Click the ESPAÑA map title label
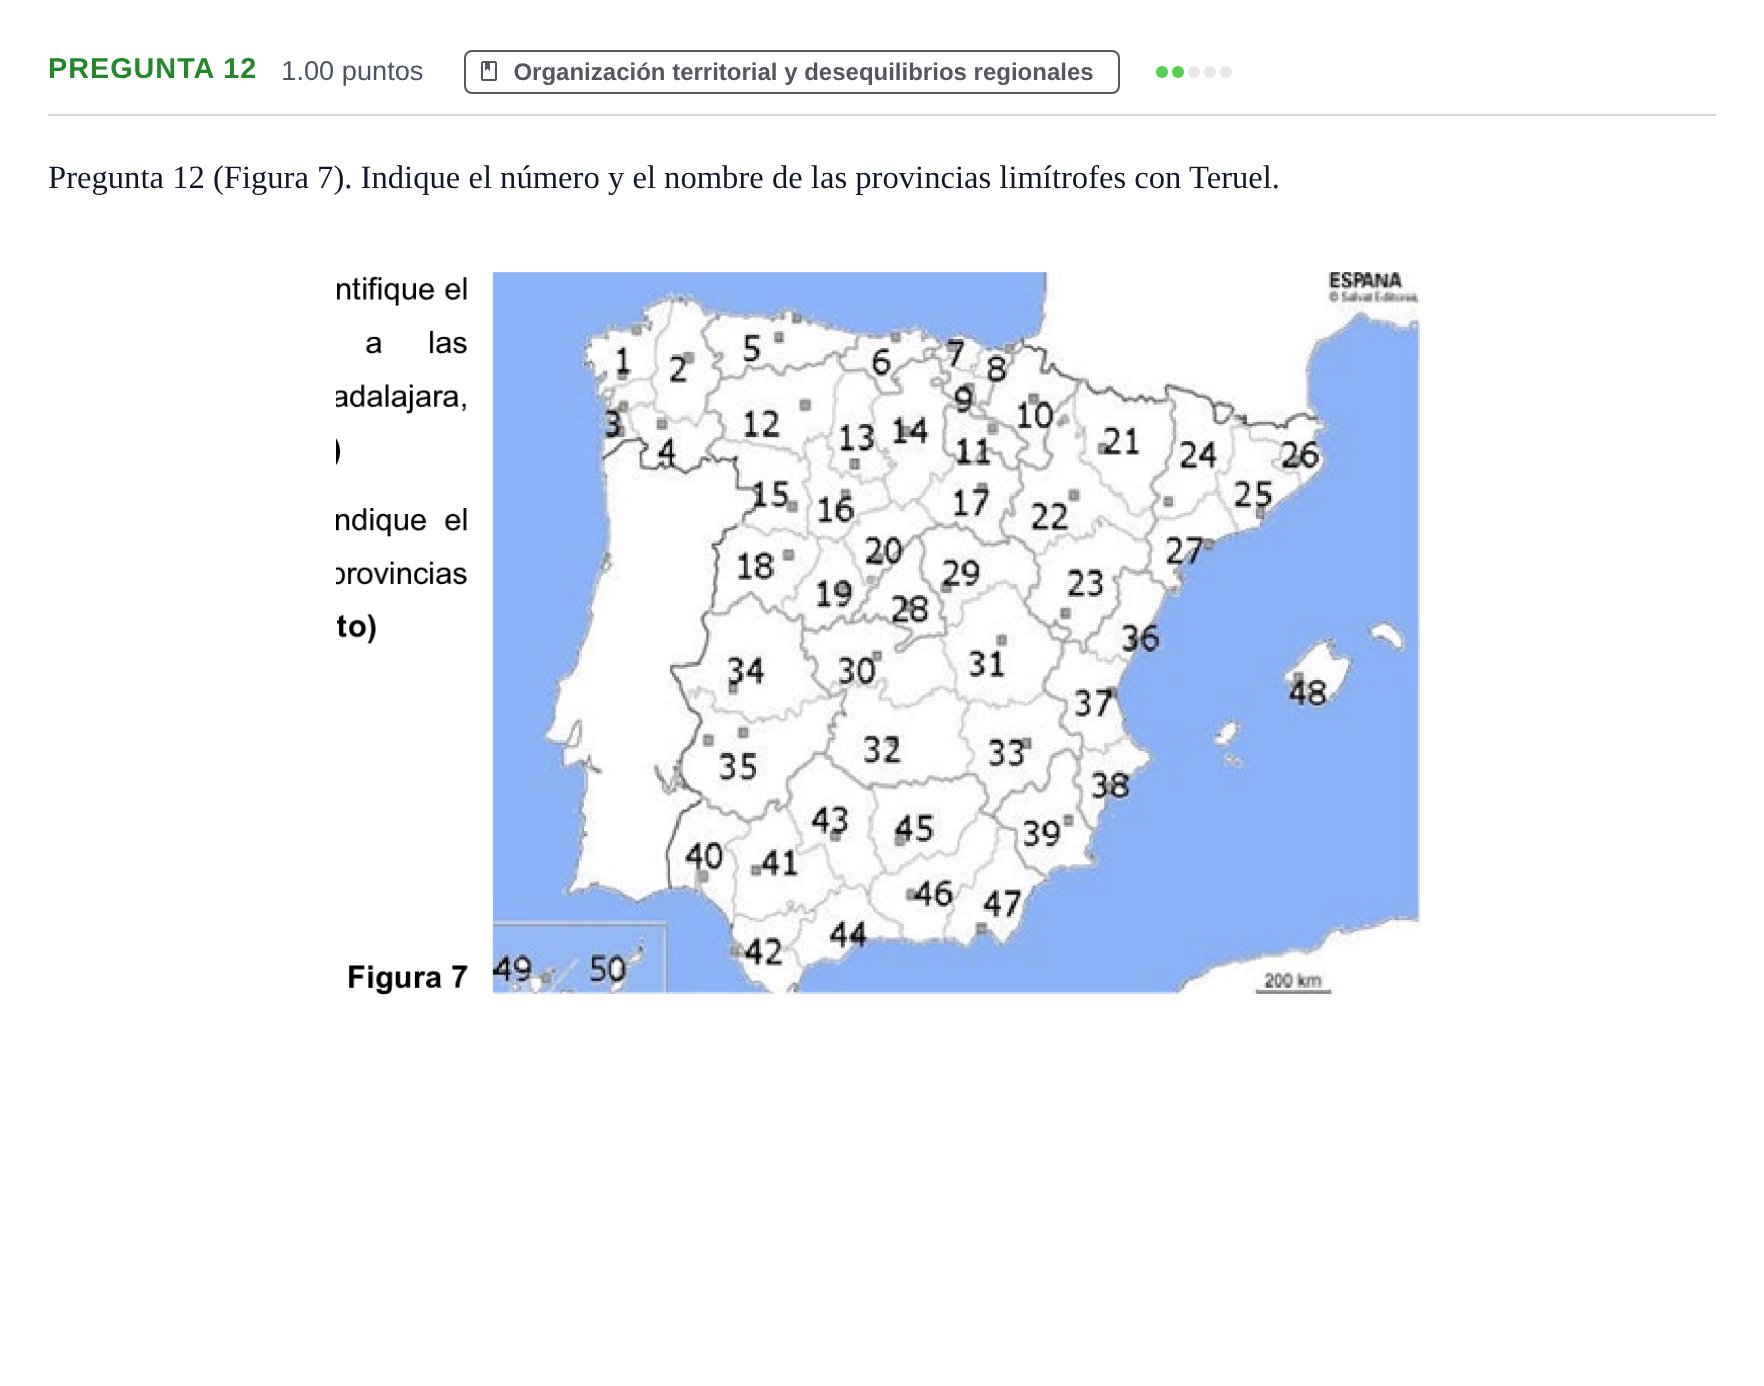The image size is (1764, 1386). (x=1365, y=281)
